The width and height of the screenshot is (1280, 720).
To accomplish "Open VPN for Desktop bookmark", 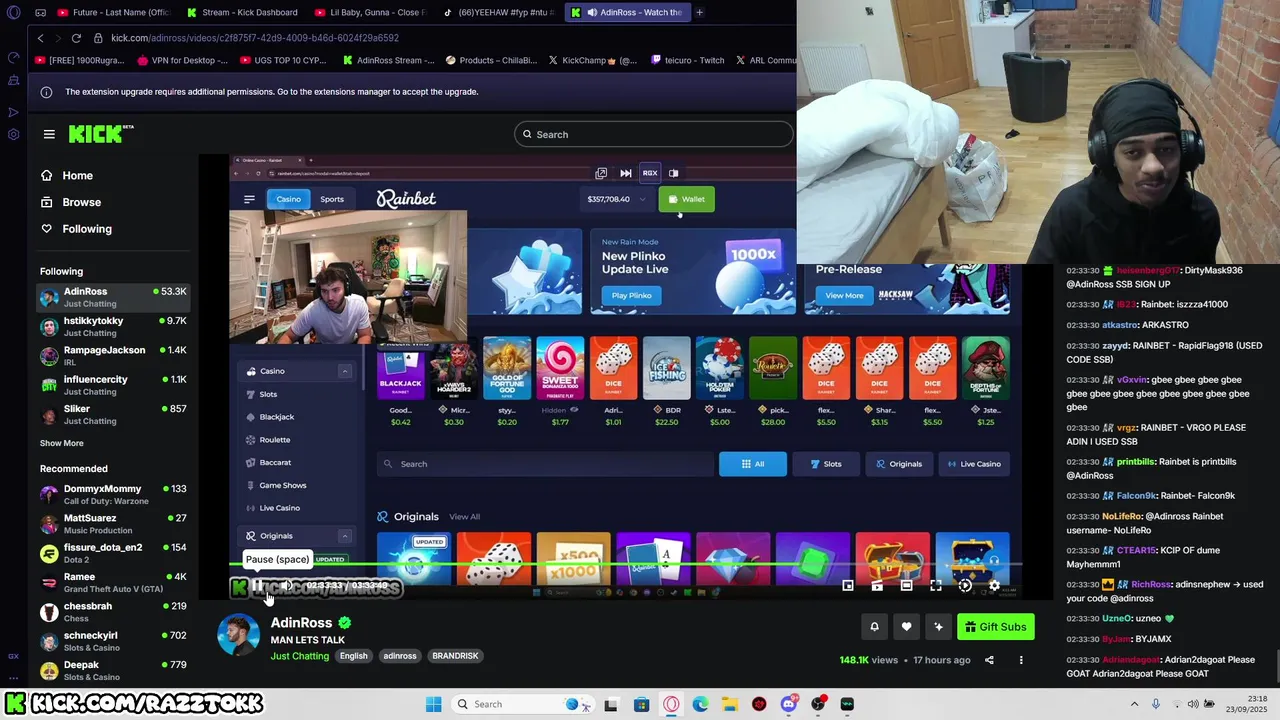I will pyautogui.click(x=182, y=60).
